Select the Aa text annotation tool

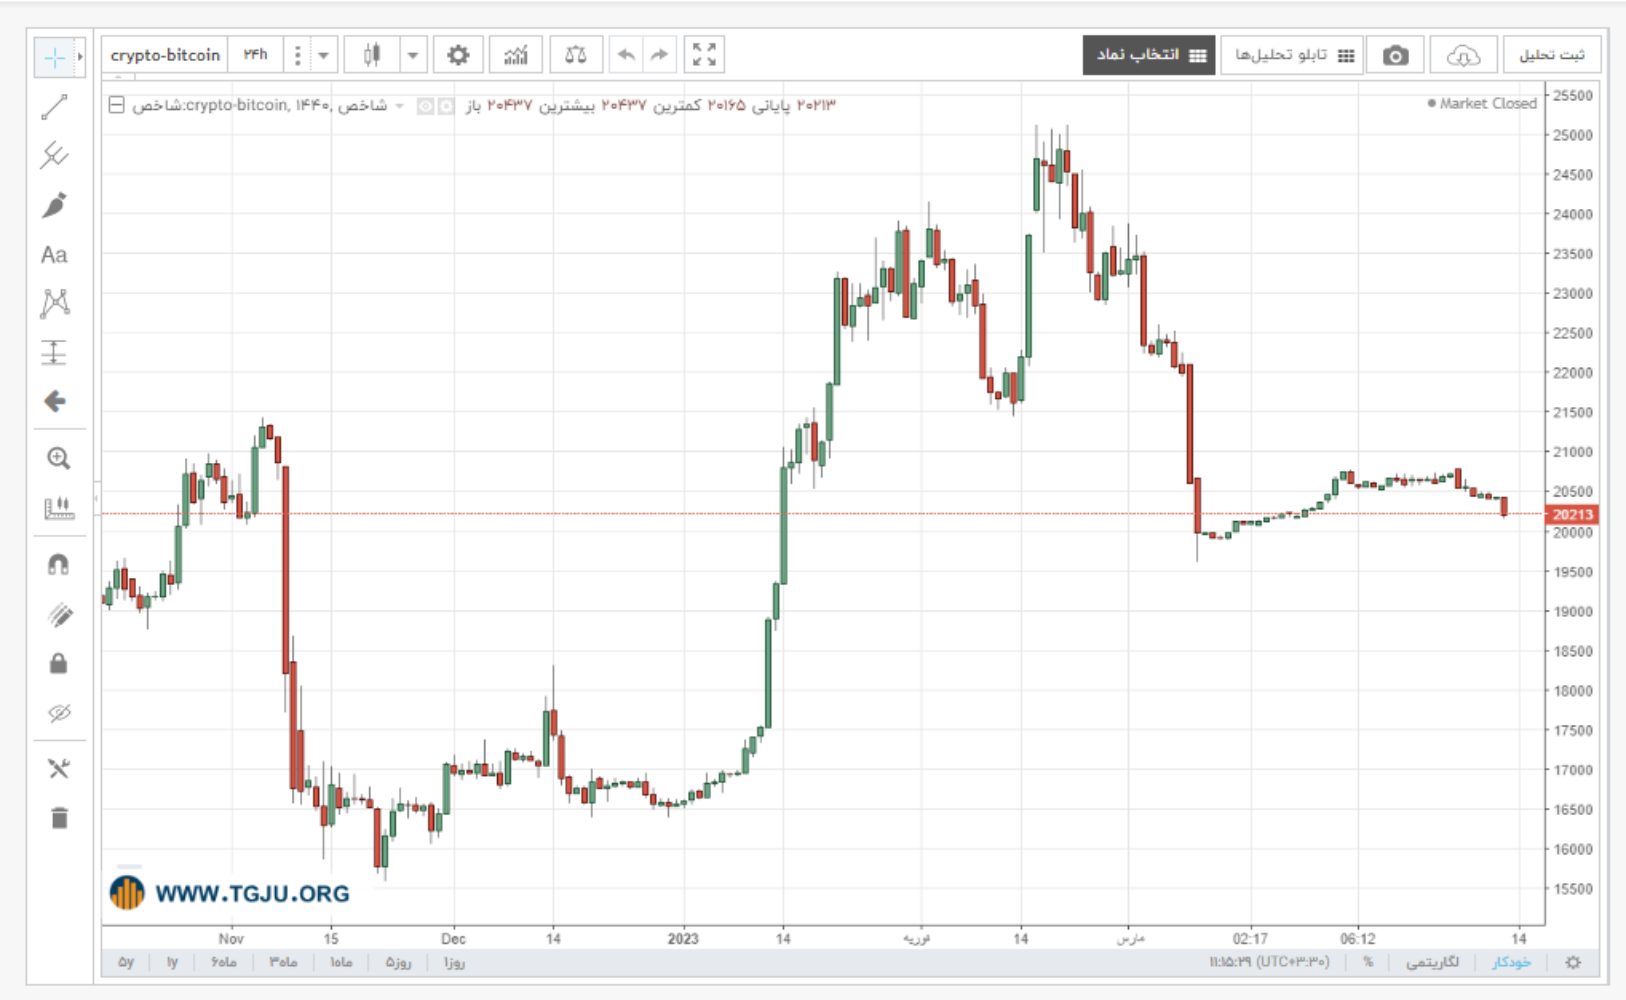coord(55,255)
